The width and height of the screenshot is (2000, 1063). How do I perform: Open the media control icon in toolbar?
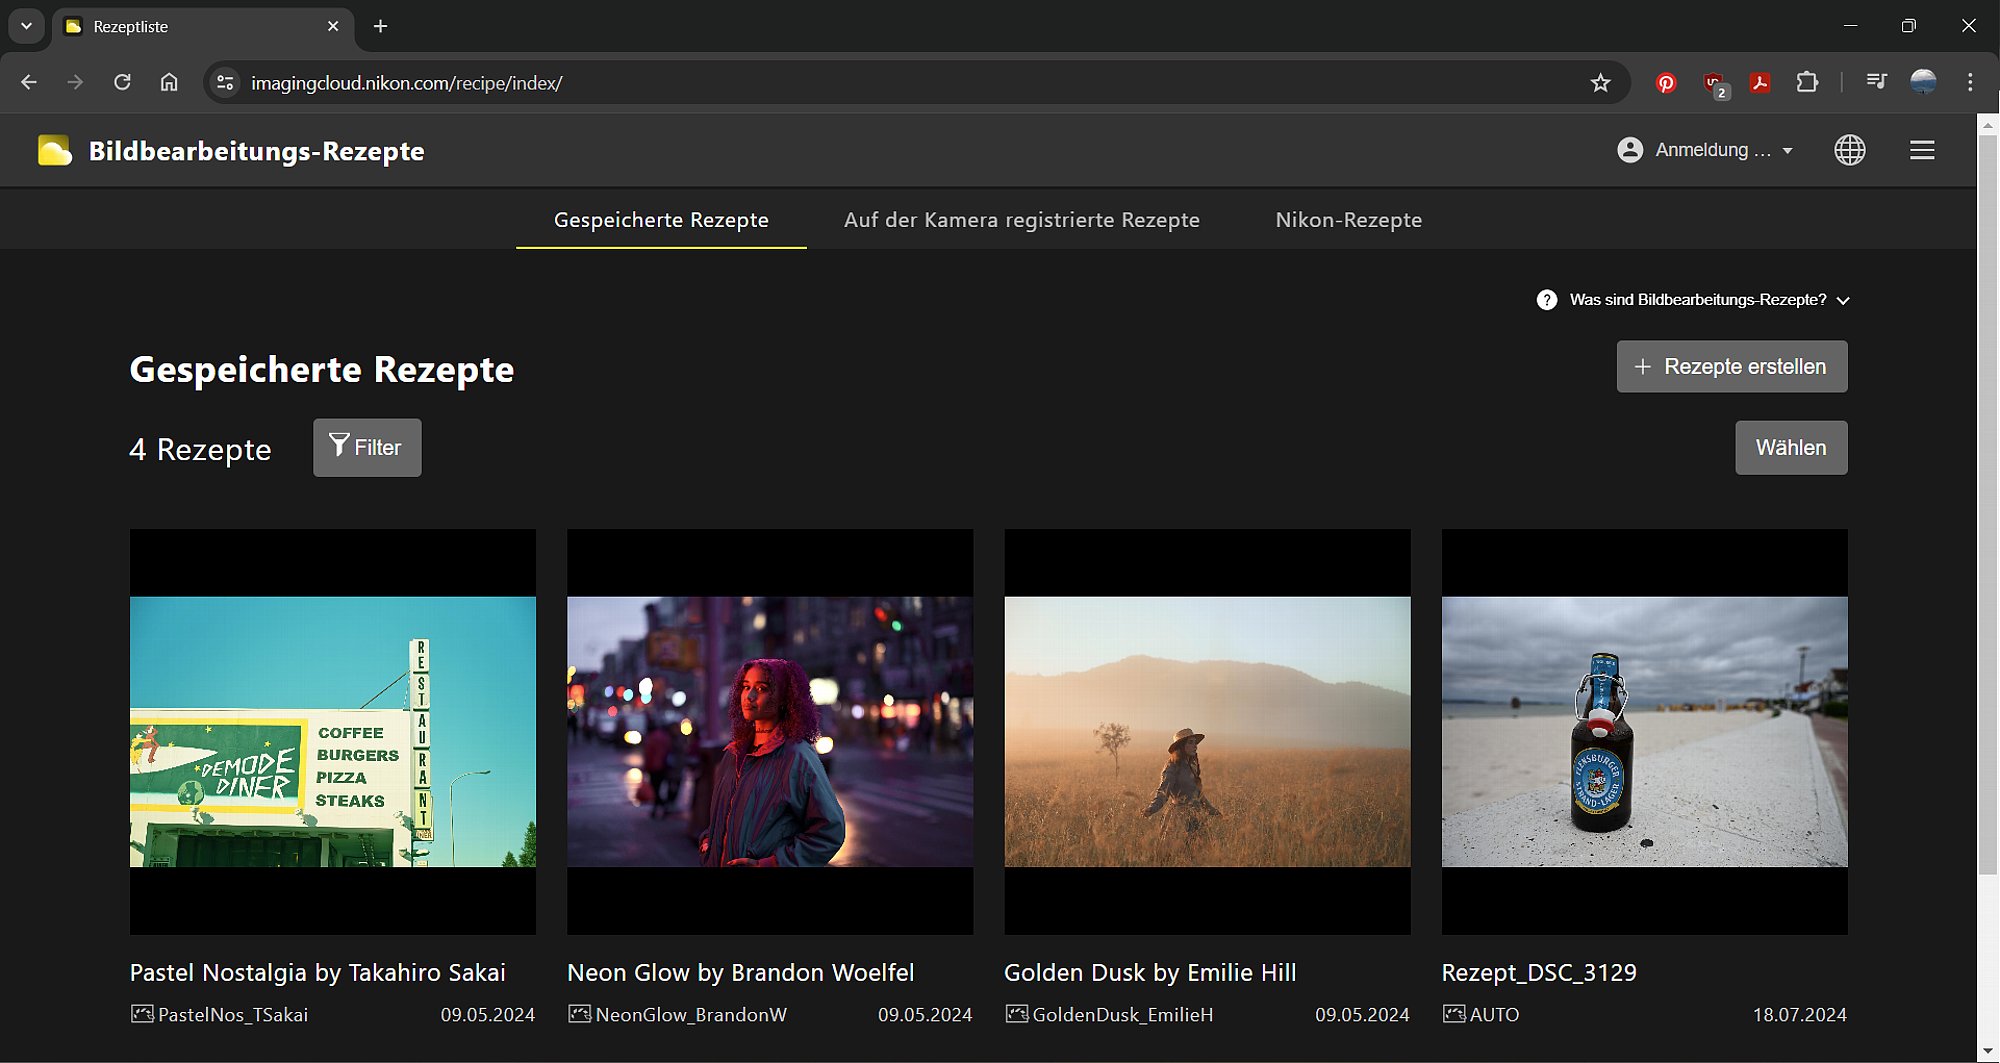(x=1876, y=83)
